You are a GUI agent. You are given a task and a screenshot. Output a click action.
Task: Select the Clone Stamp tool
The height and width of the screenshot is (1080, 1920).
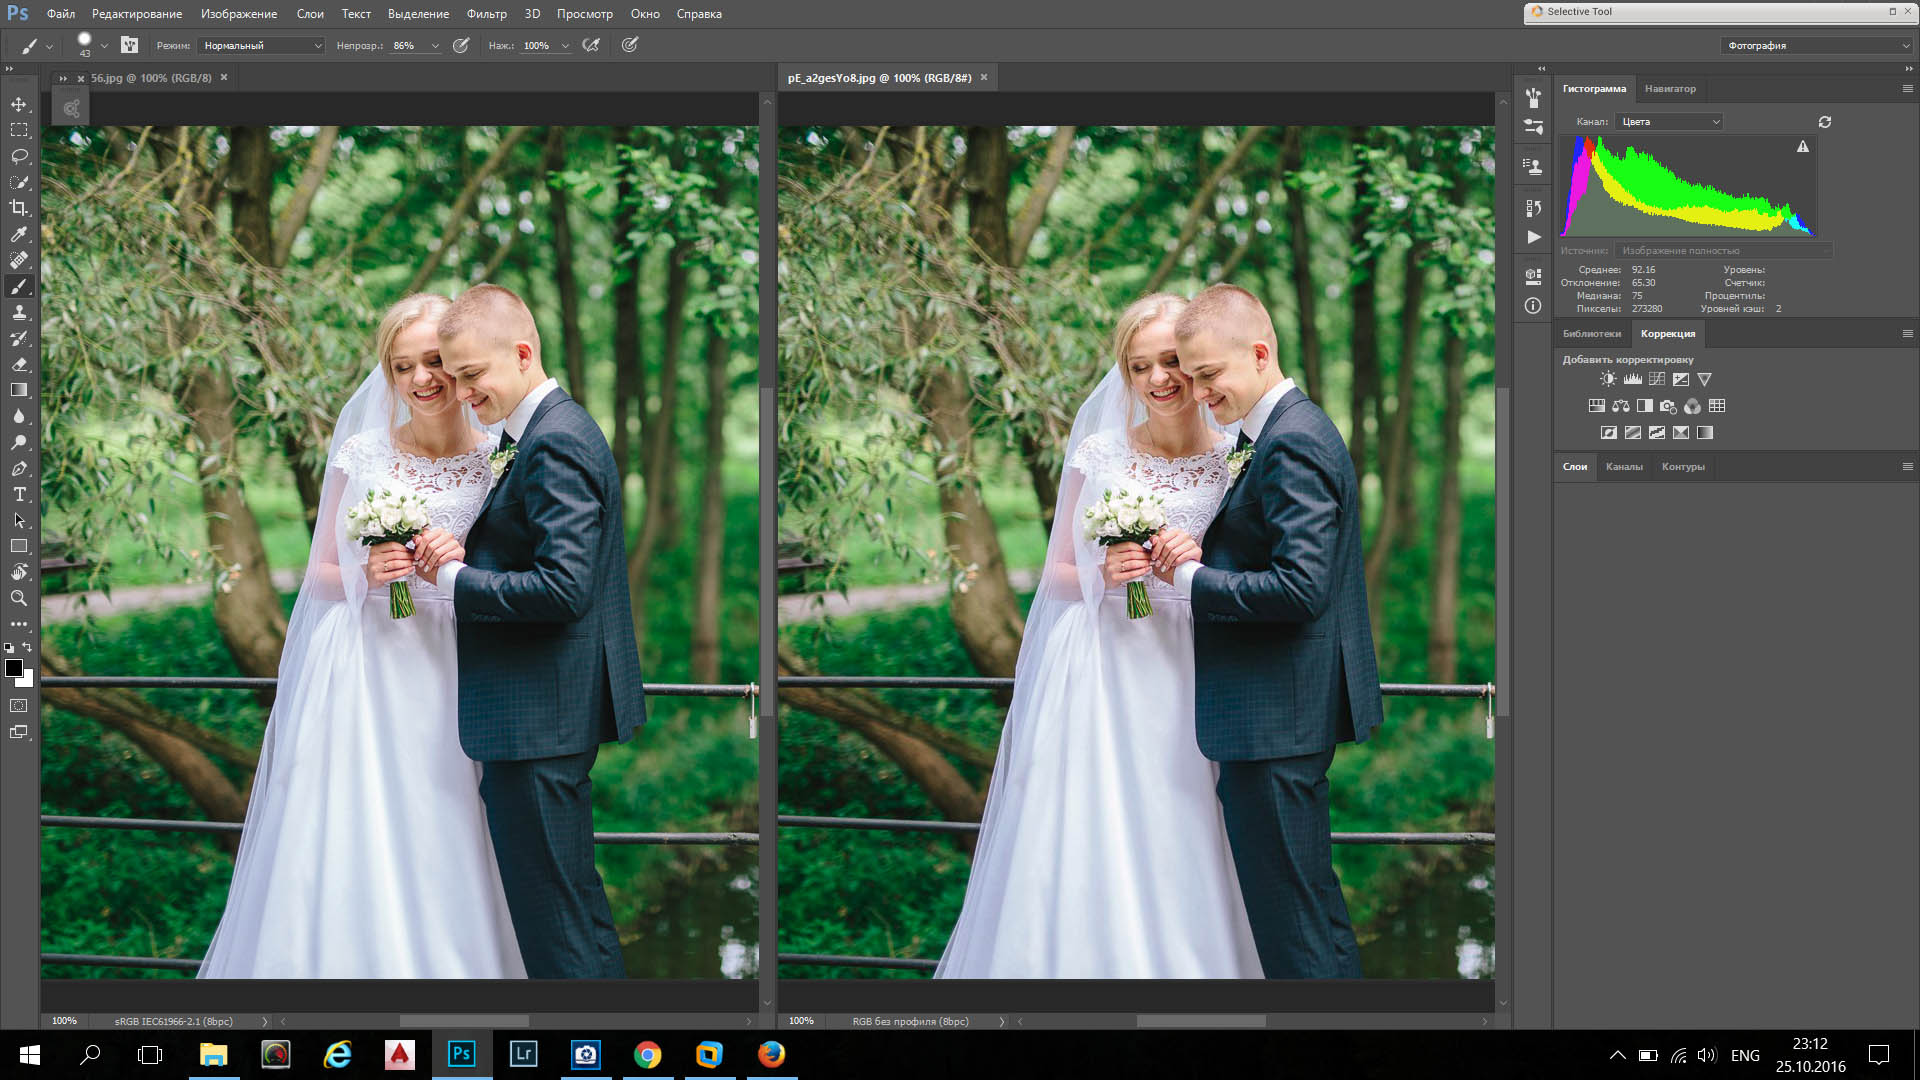tap(19, 312)
